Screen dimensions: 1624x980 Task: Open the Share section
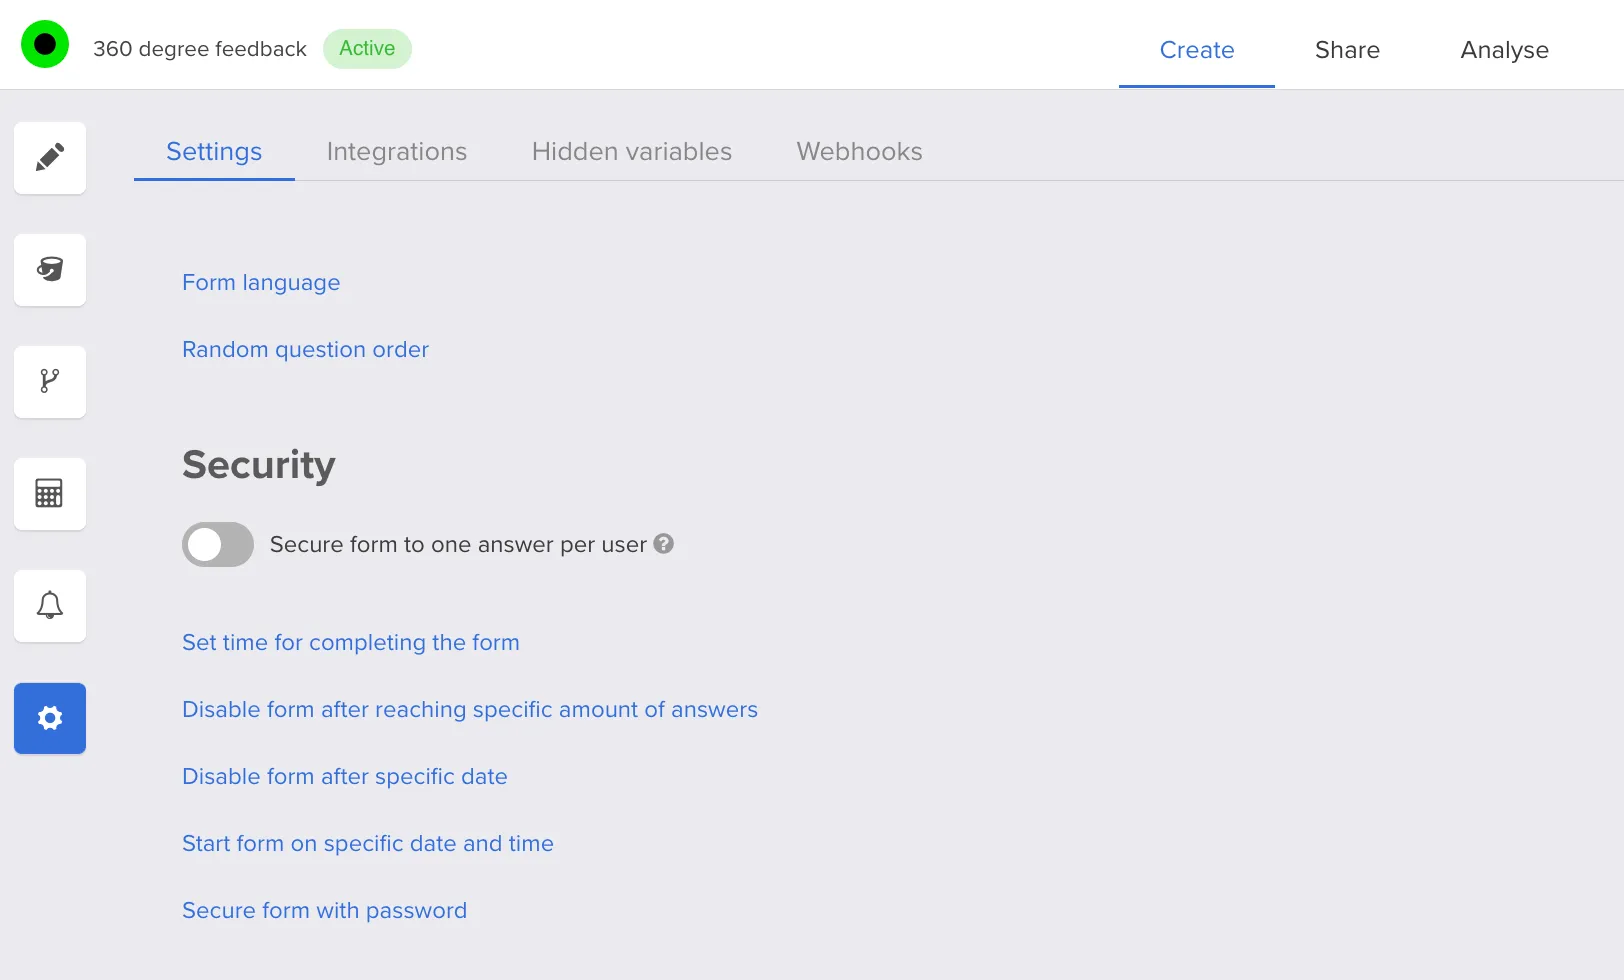point(1347,50)
